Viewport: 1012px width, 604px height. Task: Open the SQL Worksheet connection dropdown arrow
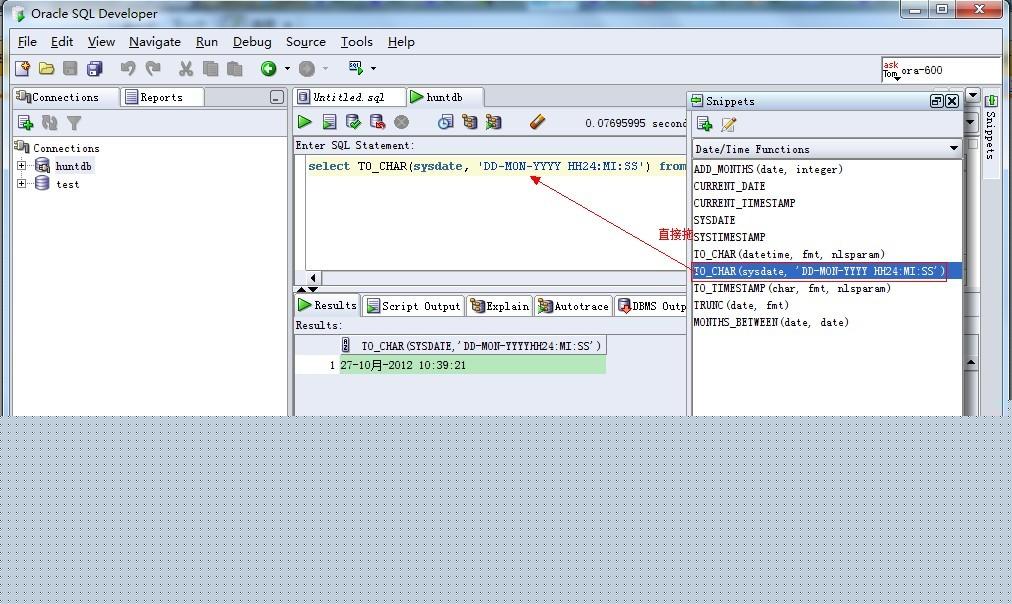[373, 68]
